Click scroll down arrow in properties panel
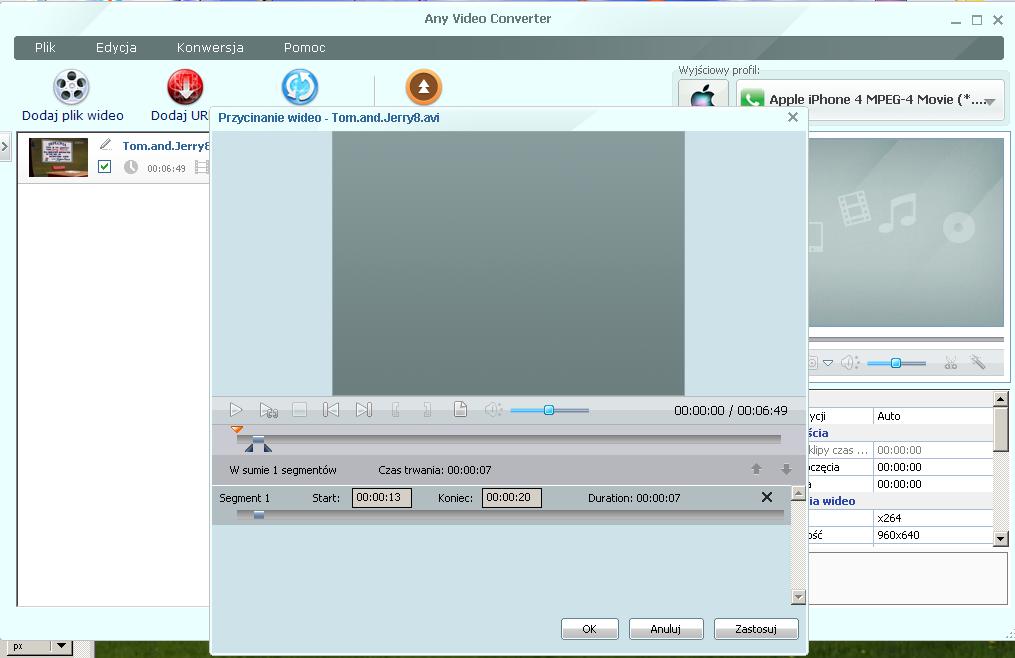Viewport: 1015px width, 658px height. coord(1000,538)
